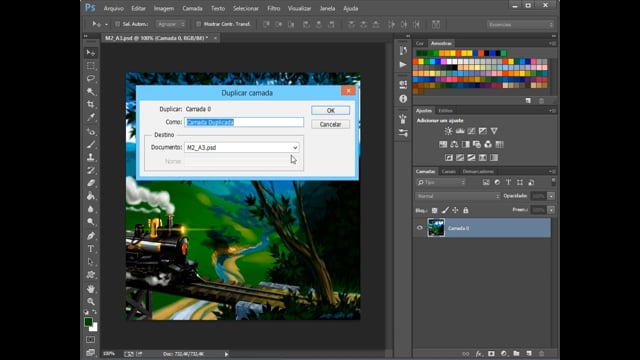This screenshot has height=360, width=640.
Task: Add a Levels adjustment
Action: pos(460,131)
